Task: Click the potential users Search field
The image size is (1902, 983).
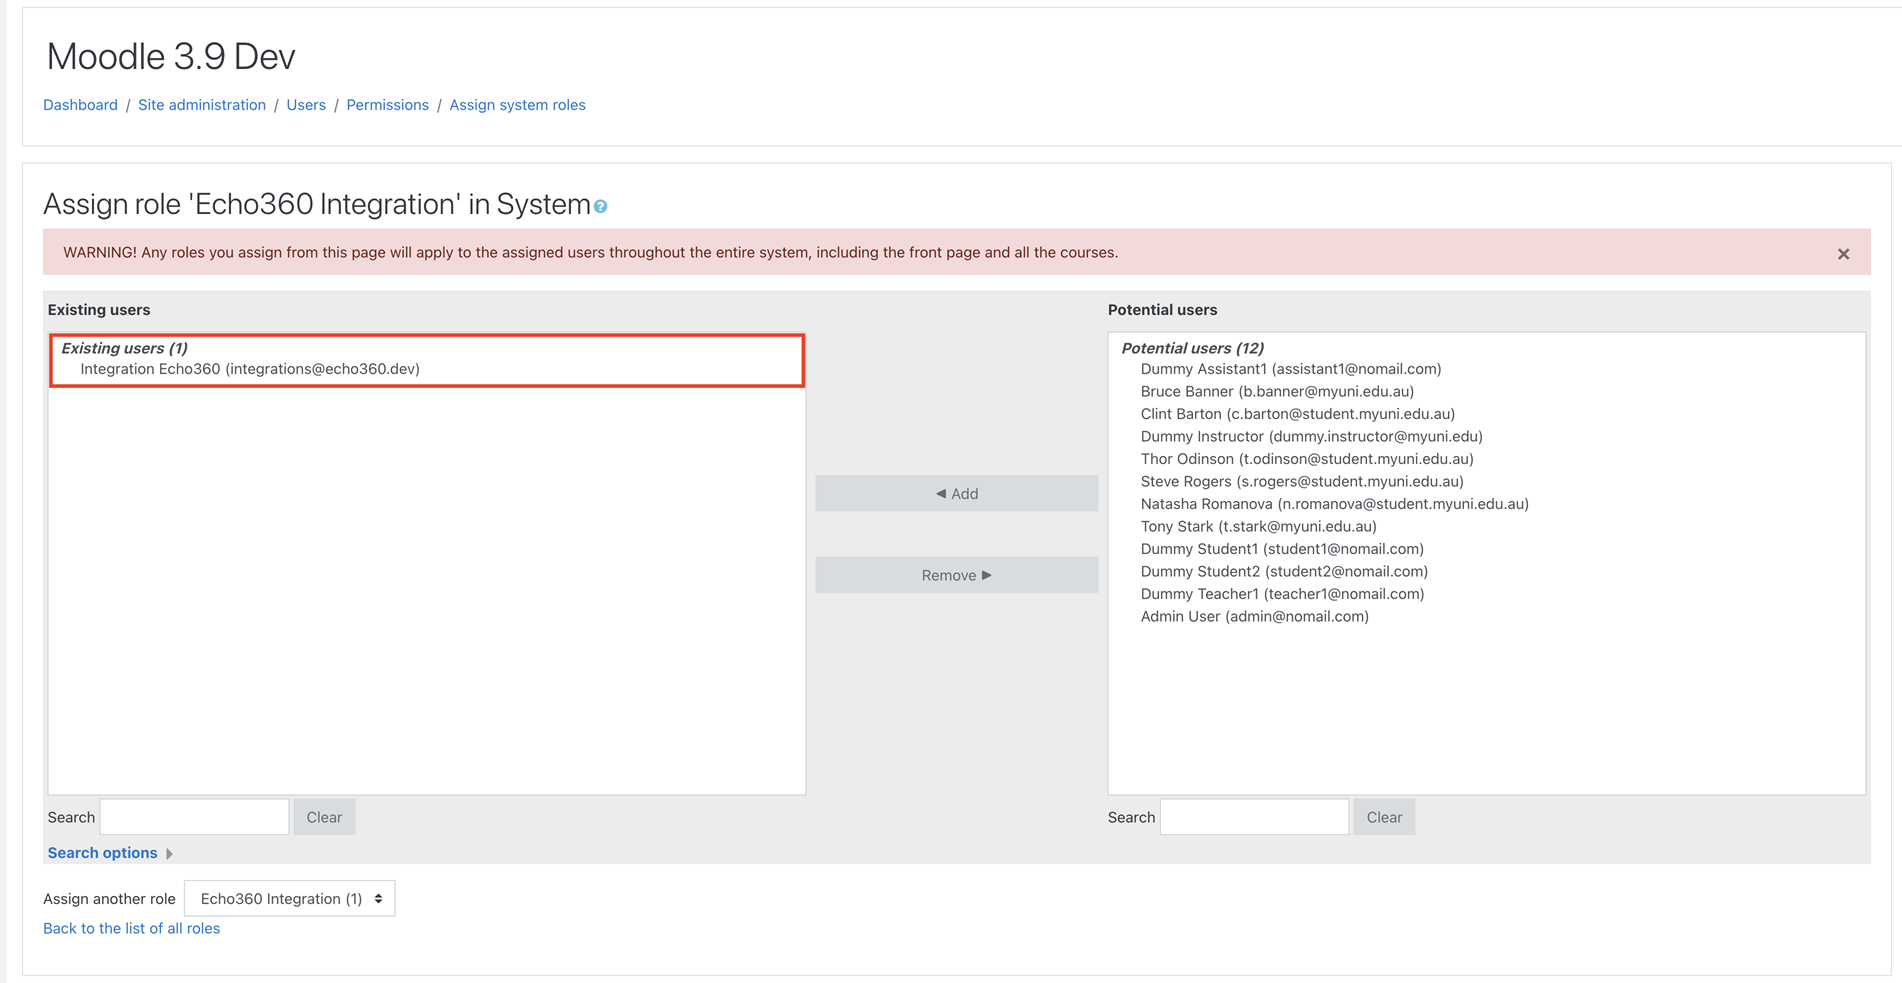Action: click(1255, 817)
